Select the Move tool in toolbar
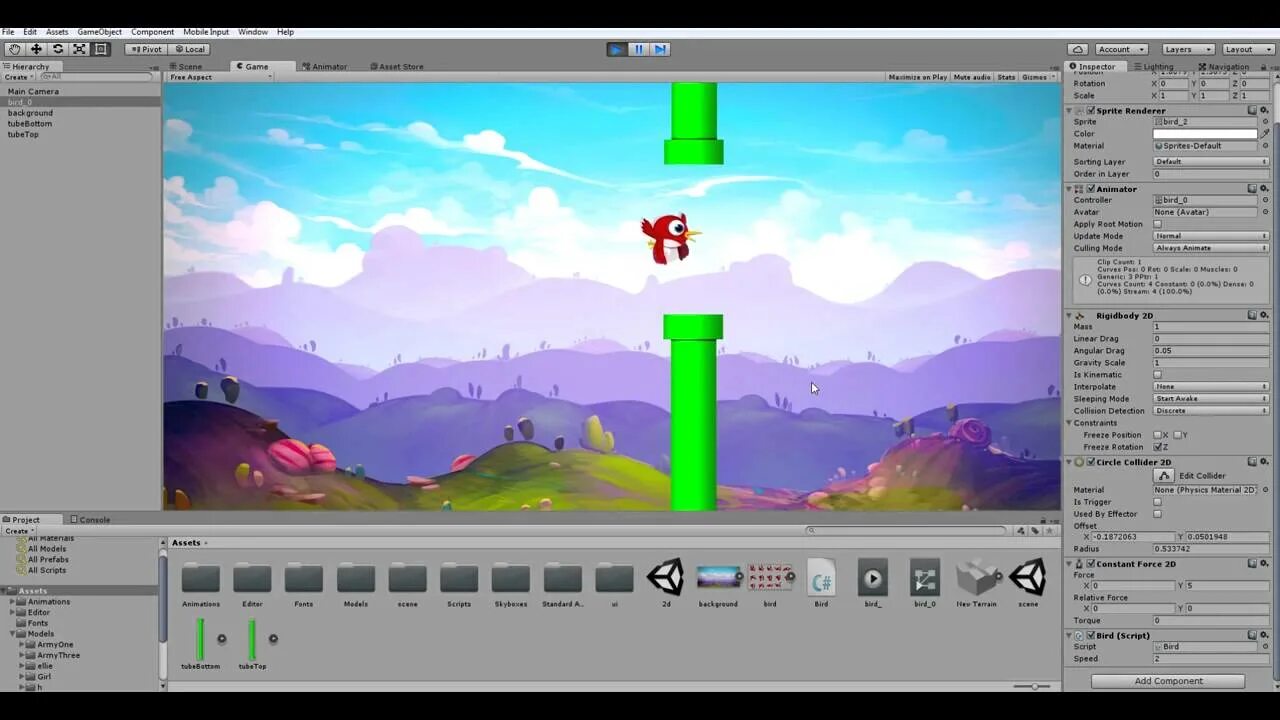 pos(36,49)
